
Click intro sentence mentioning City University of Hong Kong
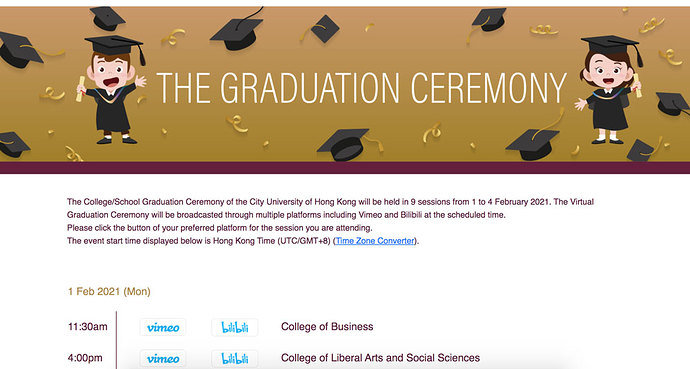[x=330, y=208]
